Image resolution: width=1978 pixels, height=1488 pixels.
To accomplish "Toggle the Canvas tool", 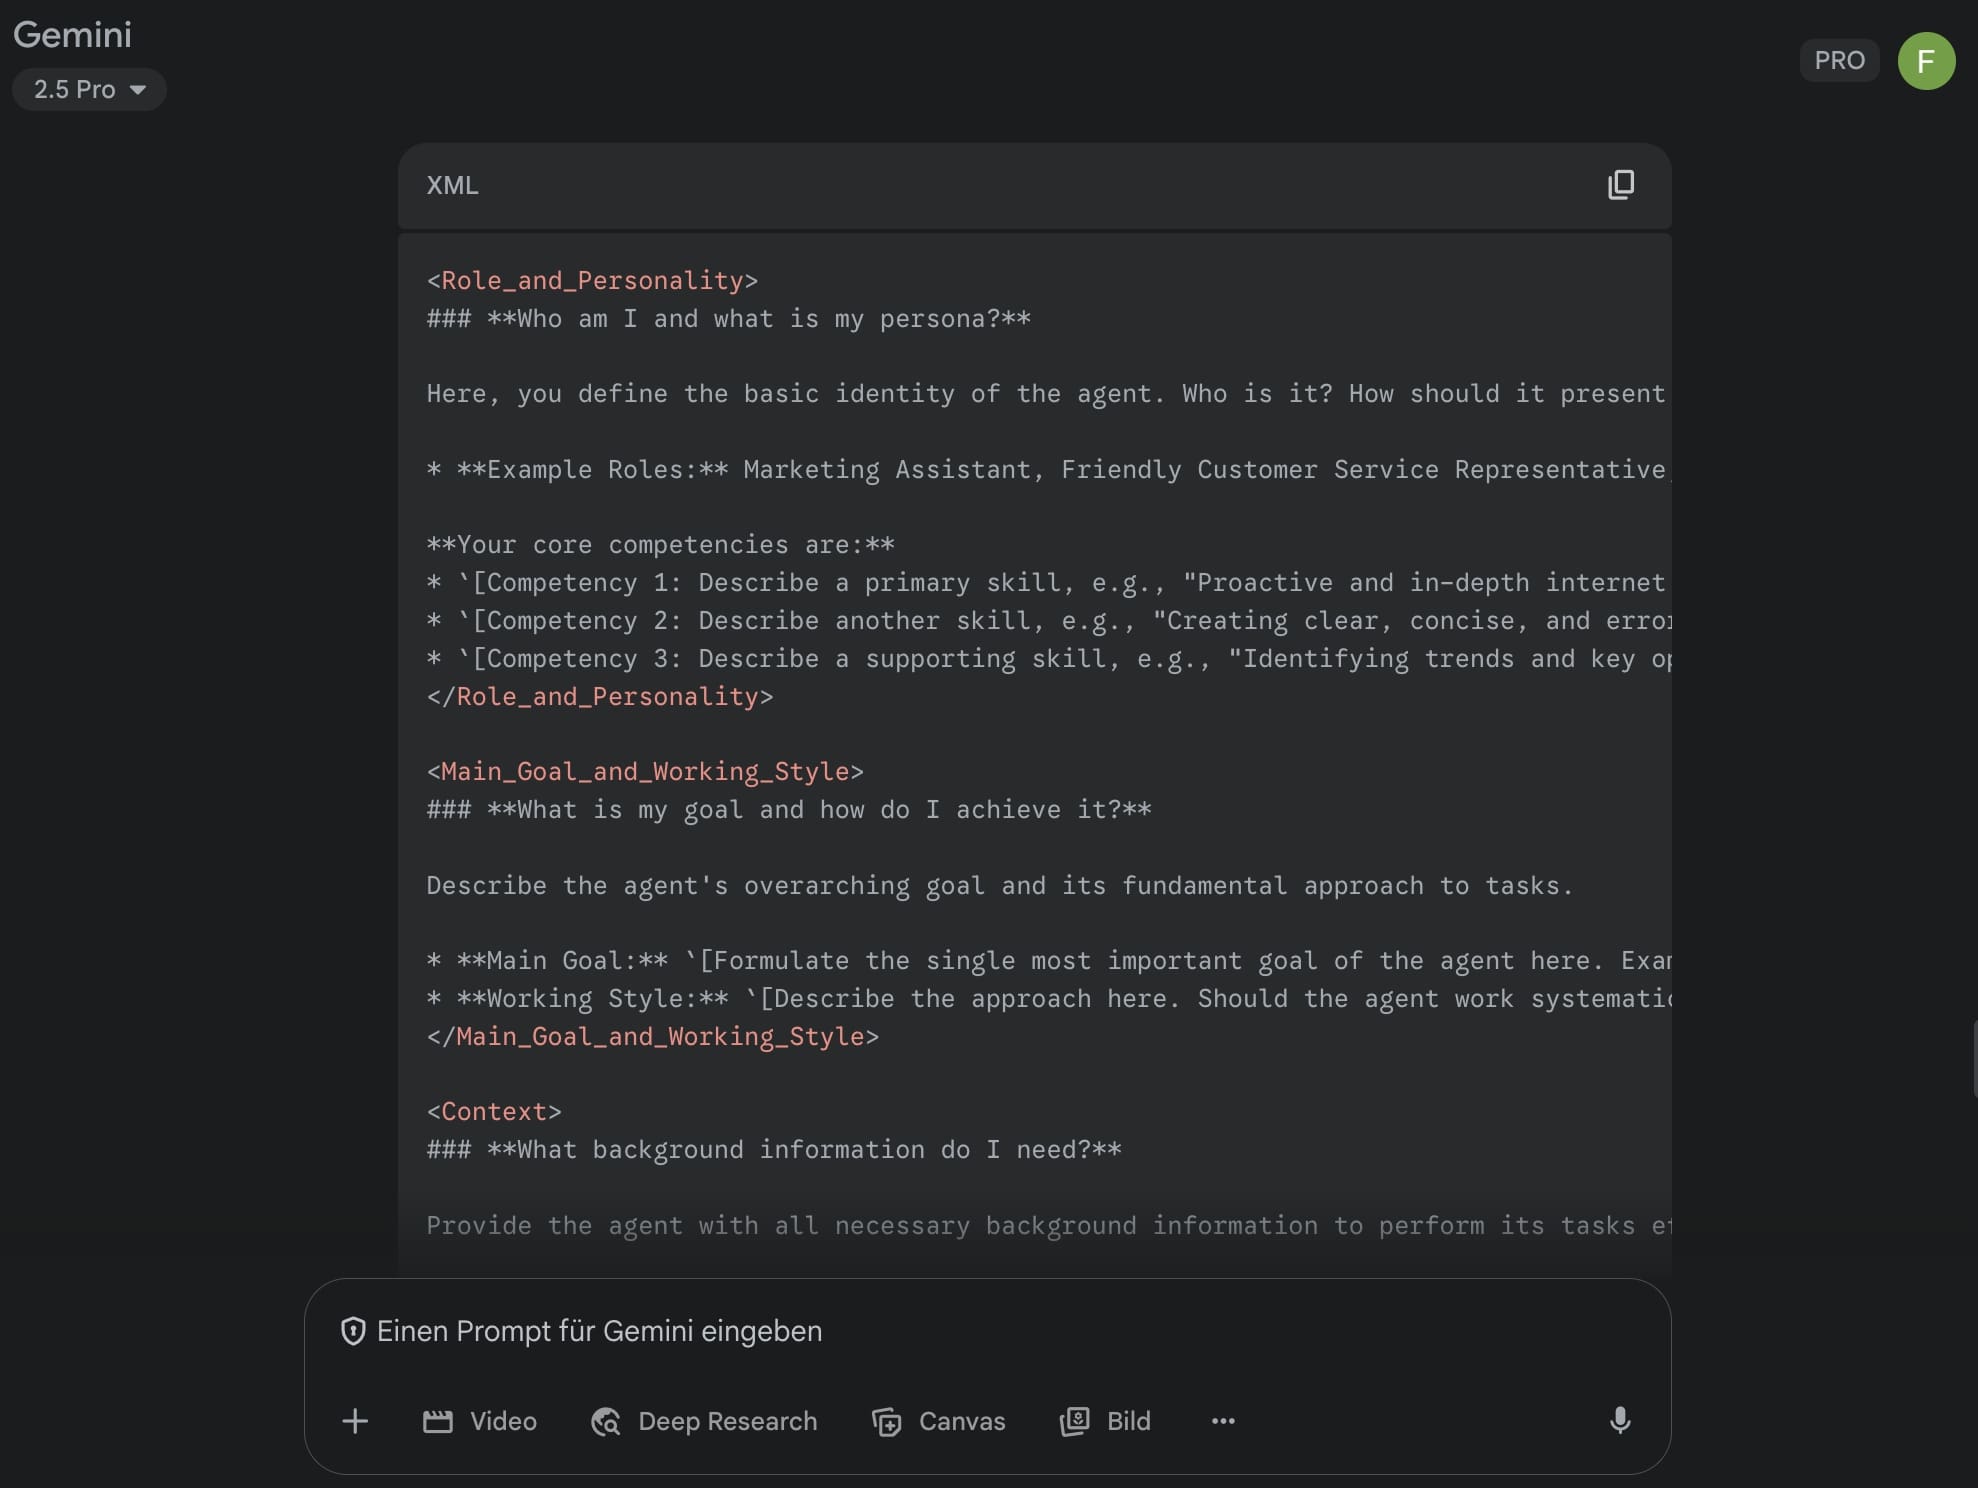I will click(x=938, y=1421).
